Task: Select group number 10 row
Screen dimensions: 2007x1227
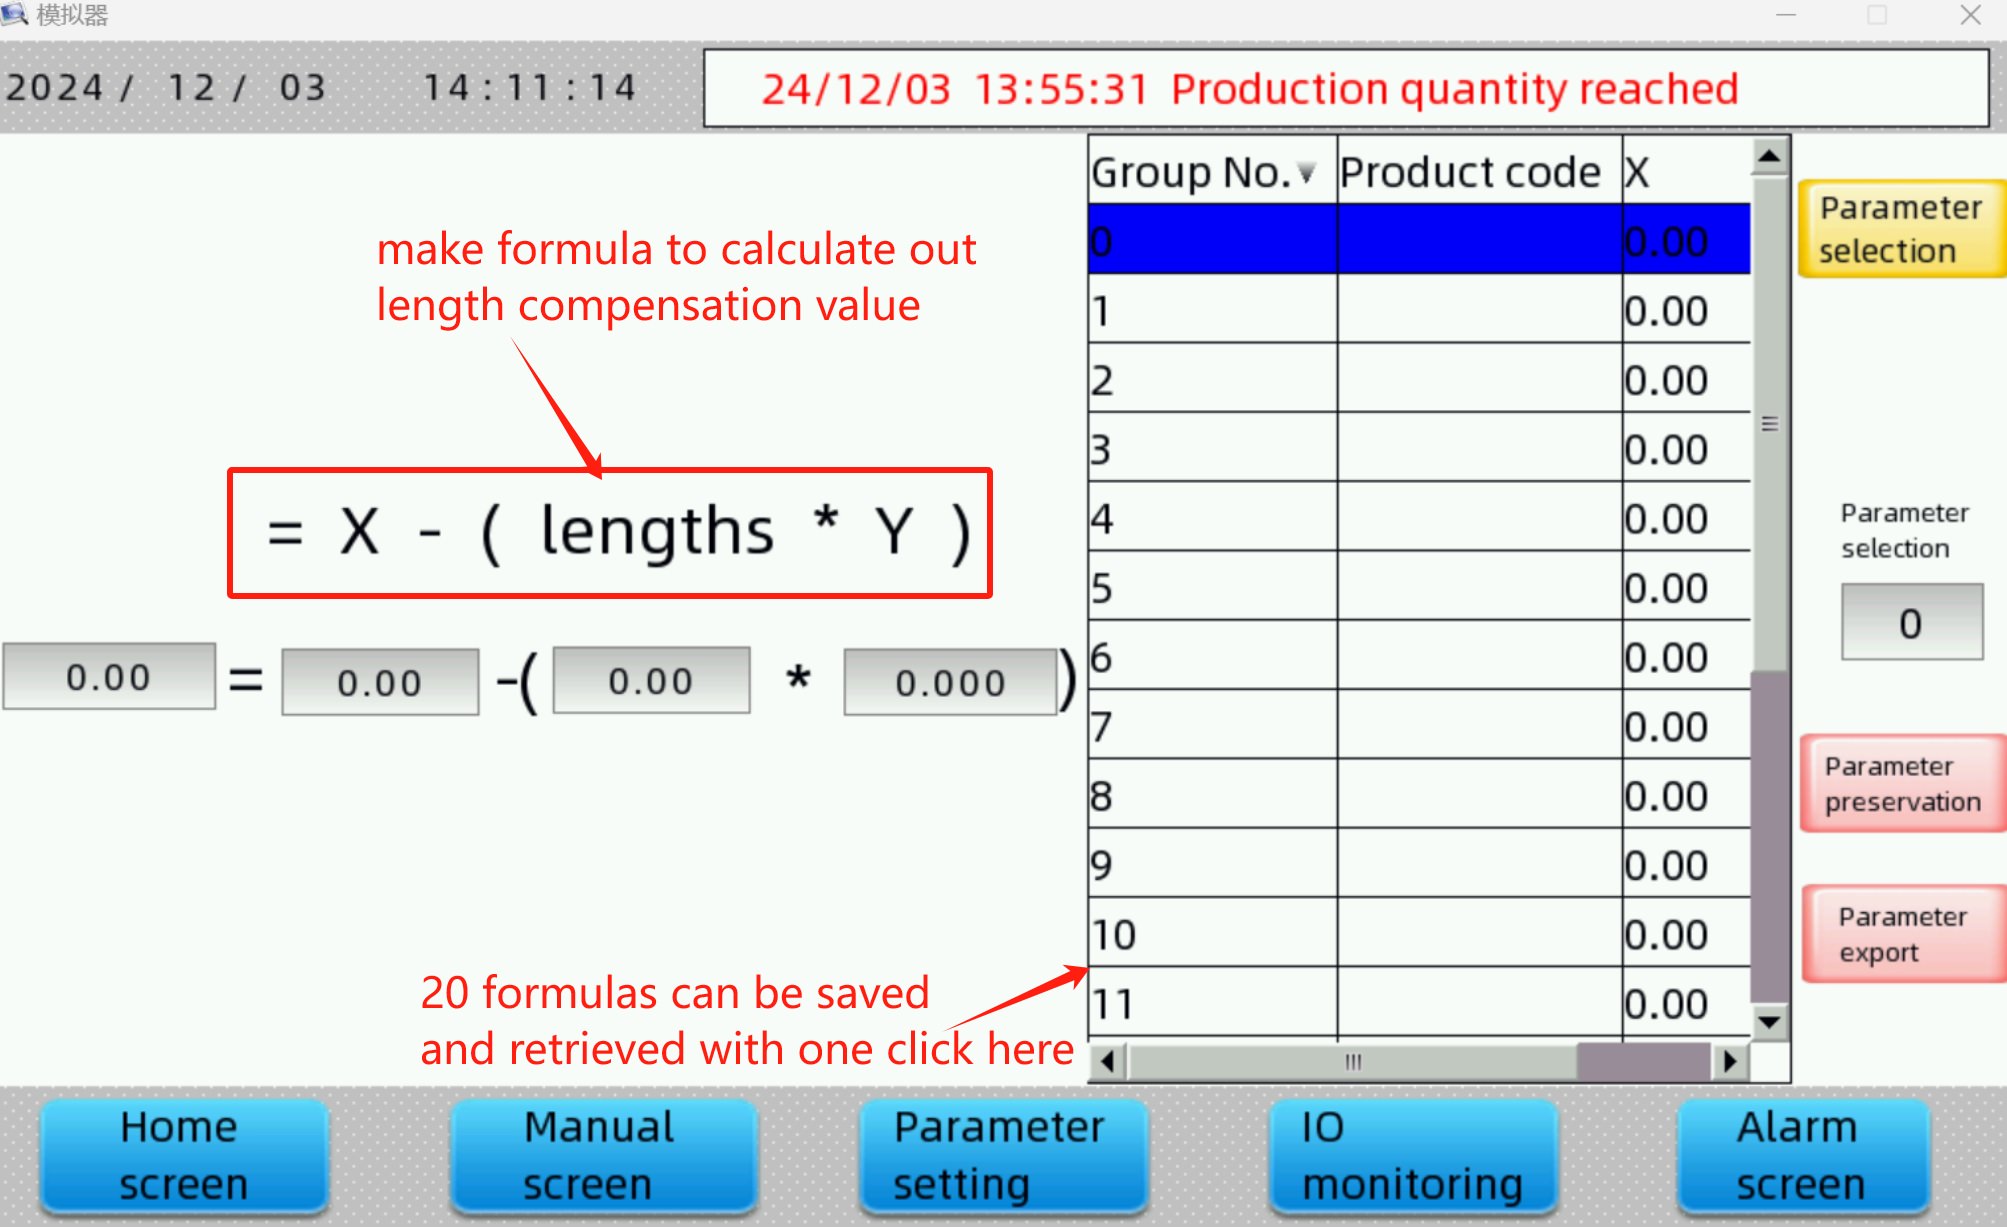Action: point(1420,934)
